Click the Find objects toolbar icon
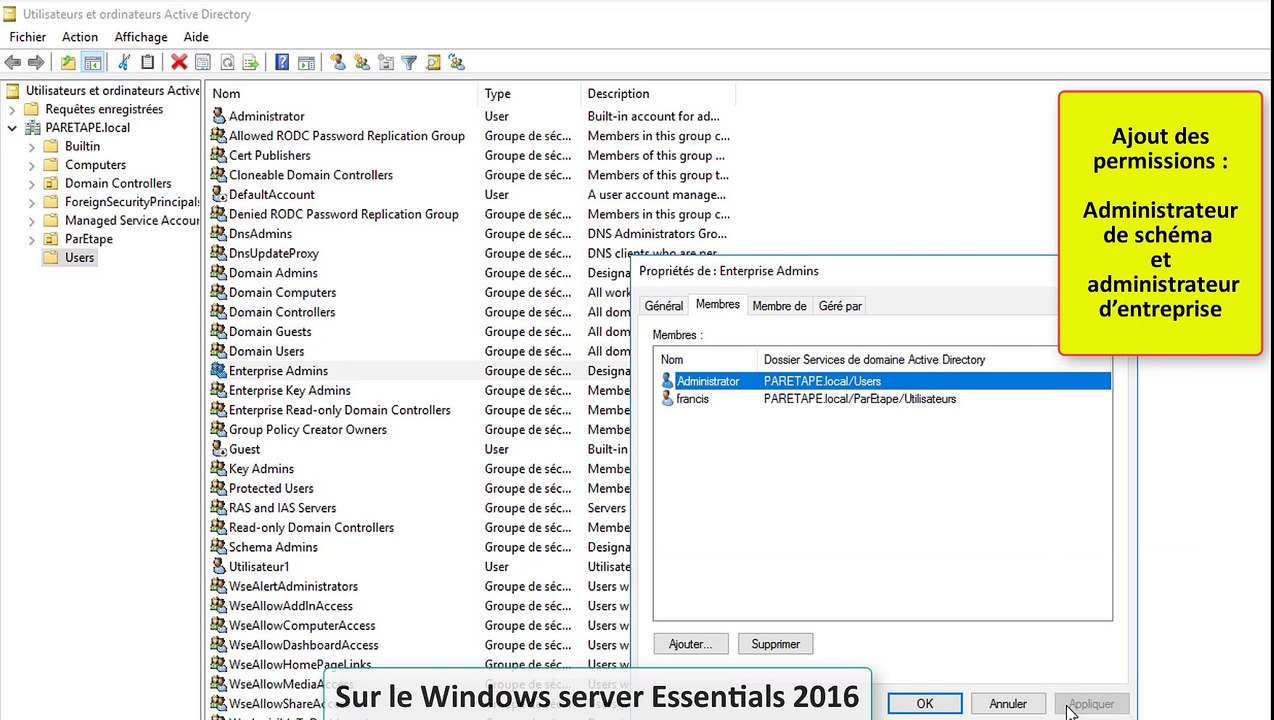1274x720 pixels. click(433, 62)
